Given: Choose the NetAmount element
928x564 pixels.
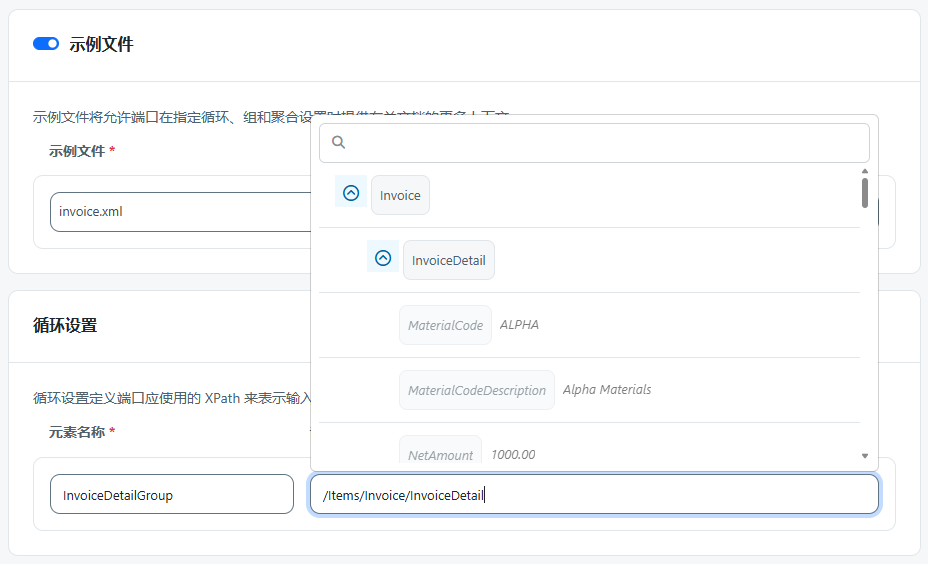Looking at the screenshot, I should pyautogui.click(x=440, y=454).
